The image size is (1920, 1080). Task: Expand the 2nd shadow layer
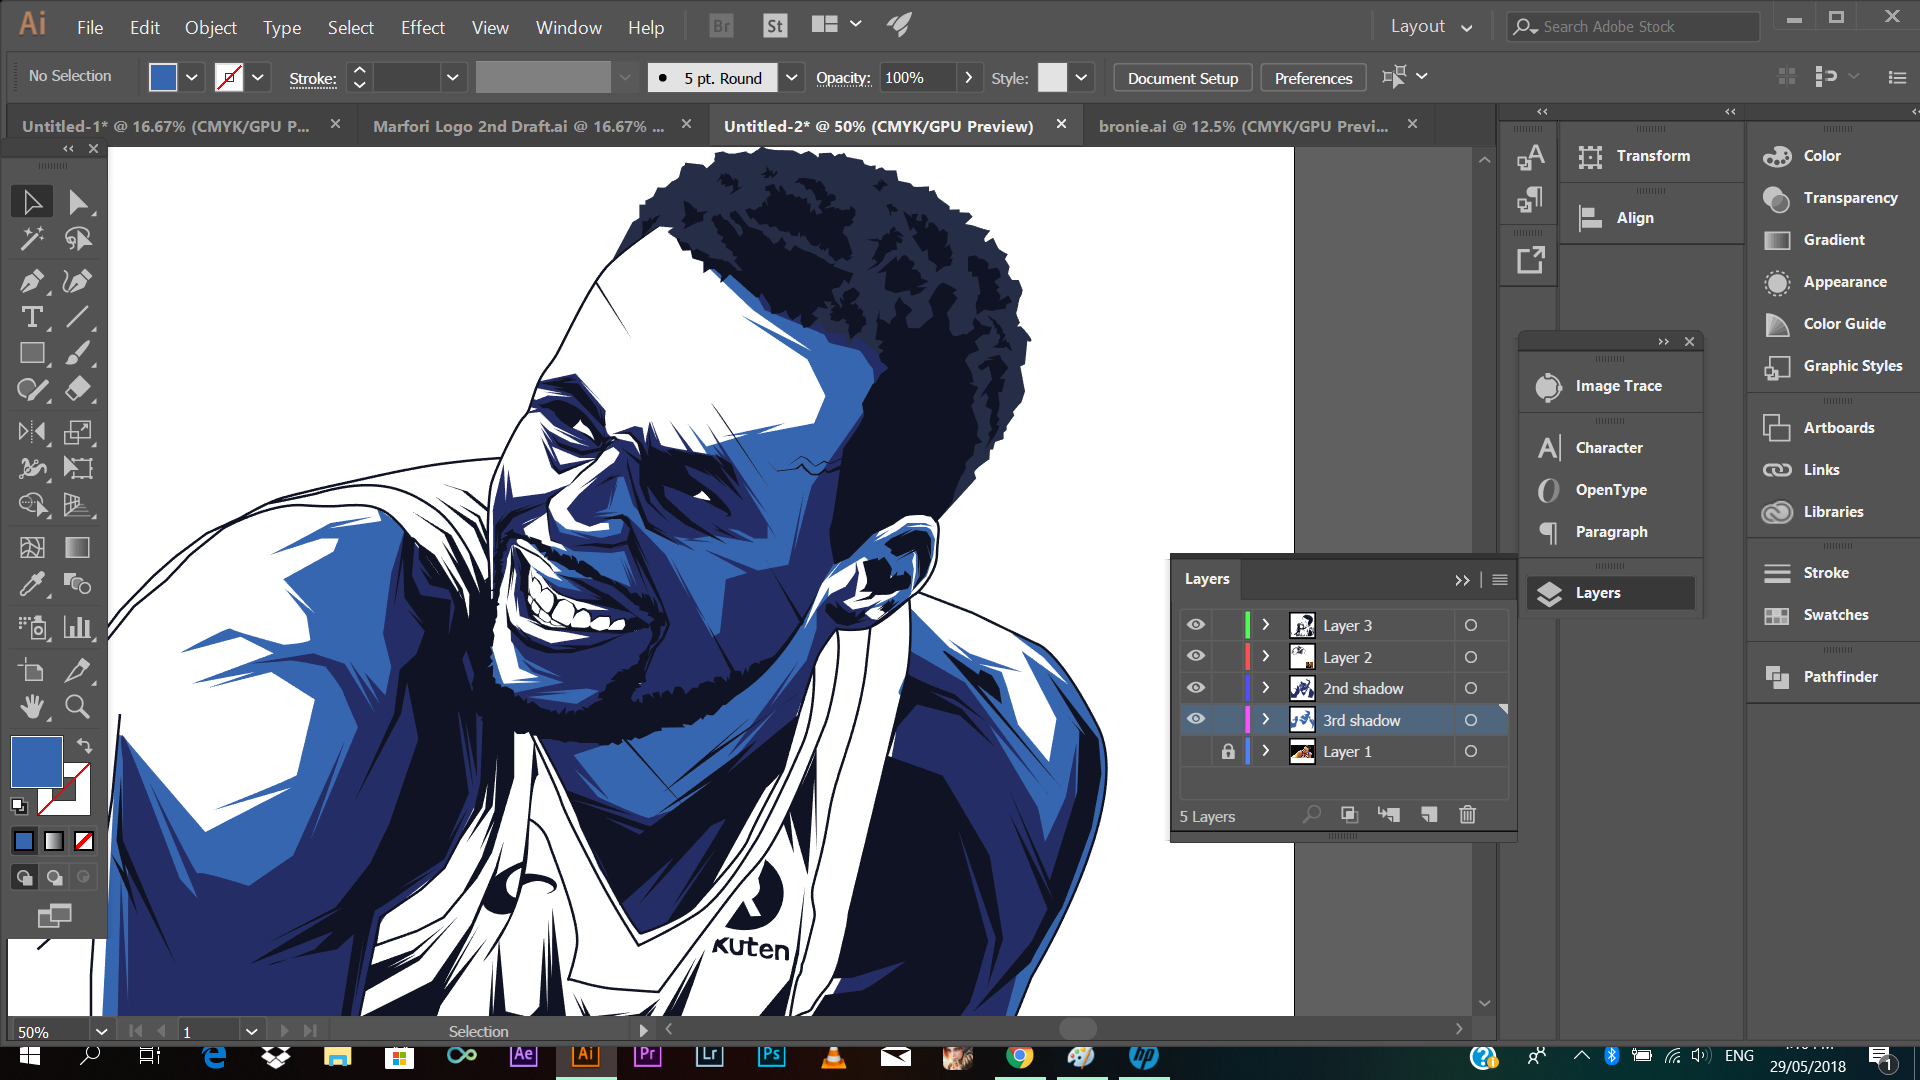(x=1266, y=688)
